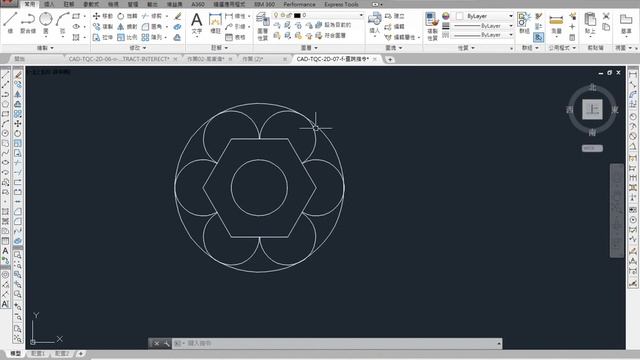Screen dimensions: 640x360
Task: Expand the Layers (圖層) panel
Action: (x=309, y=48)
